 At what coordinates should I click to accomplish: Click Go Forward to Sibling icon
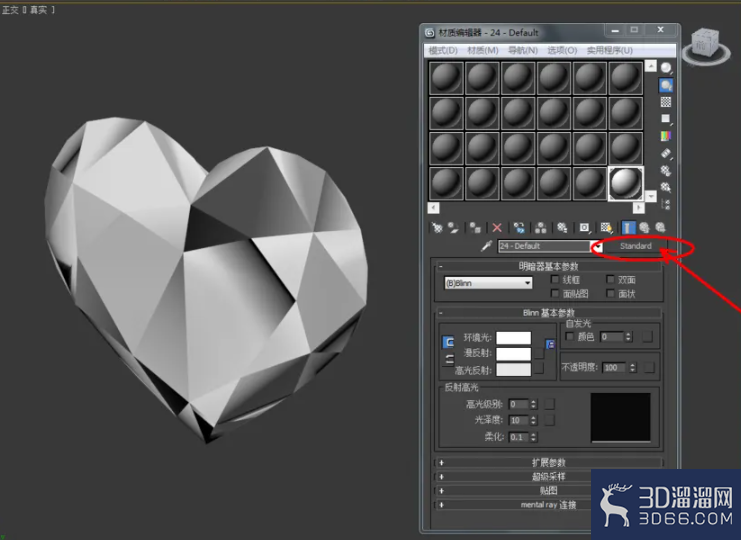click(660, 228)
